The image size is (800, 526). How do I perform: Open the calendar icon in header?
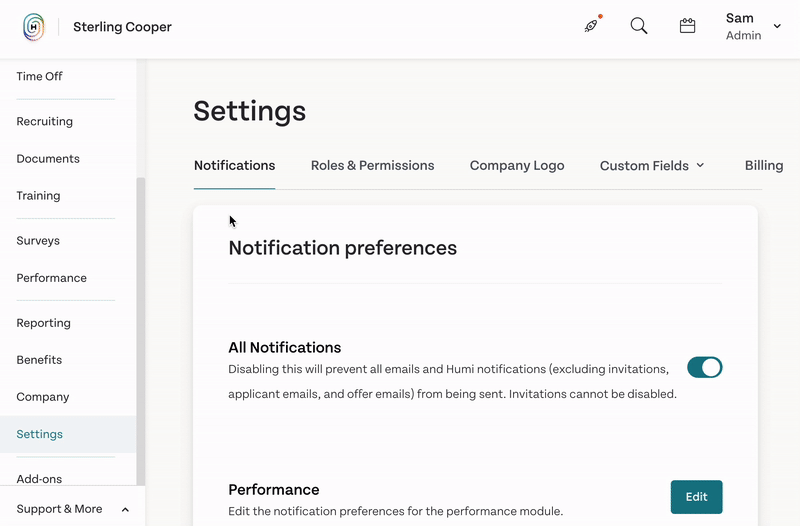[x=688, y=26]
